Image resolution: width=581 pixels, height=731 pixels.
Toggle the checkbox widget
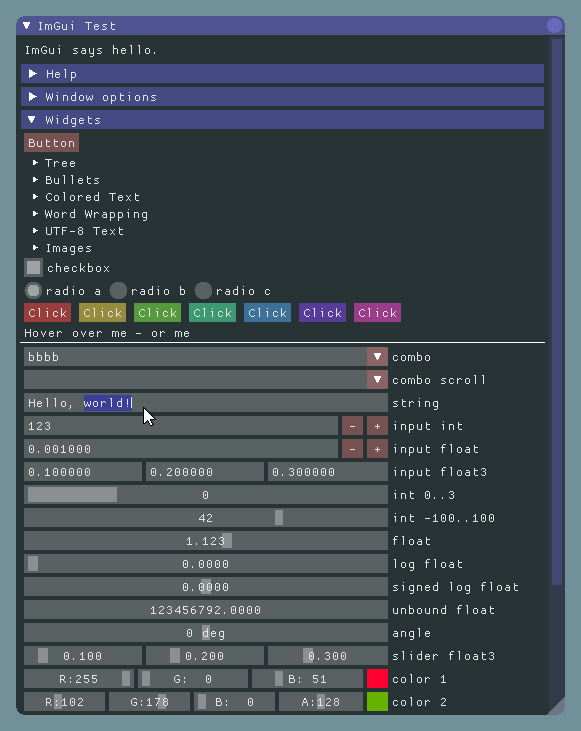(x=33, y=268)
